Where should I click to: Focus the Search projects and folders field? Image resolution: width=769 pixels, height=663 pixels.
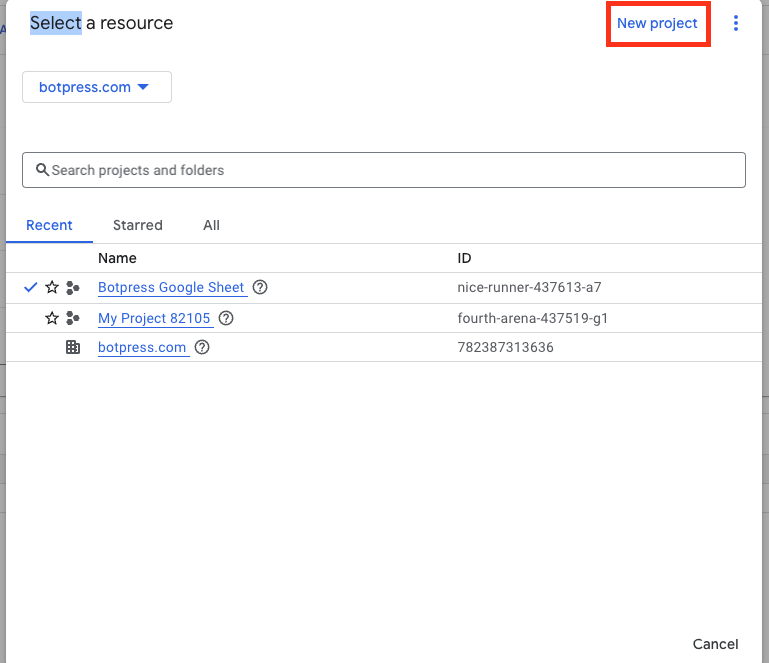point(384,170)
